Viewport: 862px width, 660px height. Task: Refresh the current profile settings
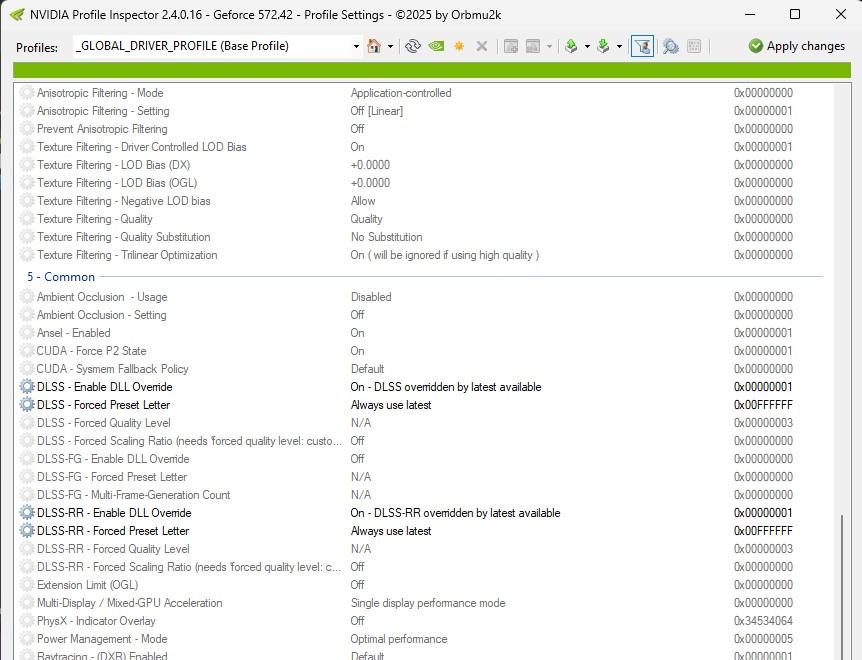coord(413,46)
